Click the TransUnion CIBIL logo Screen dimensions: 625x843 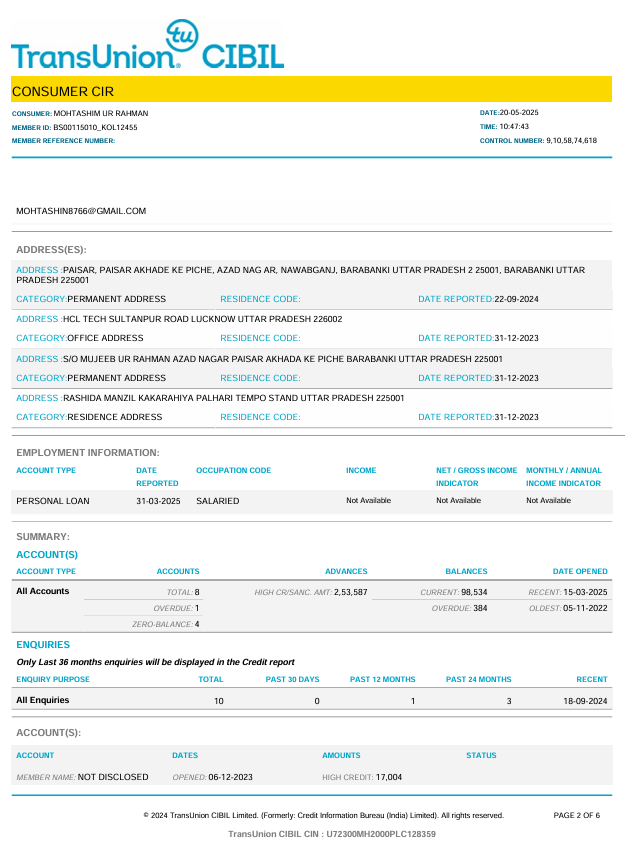click(147, 45)
